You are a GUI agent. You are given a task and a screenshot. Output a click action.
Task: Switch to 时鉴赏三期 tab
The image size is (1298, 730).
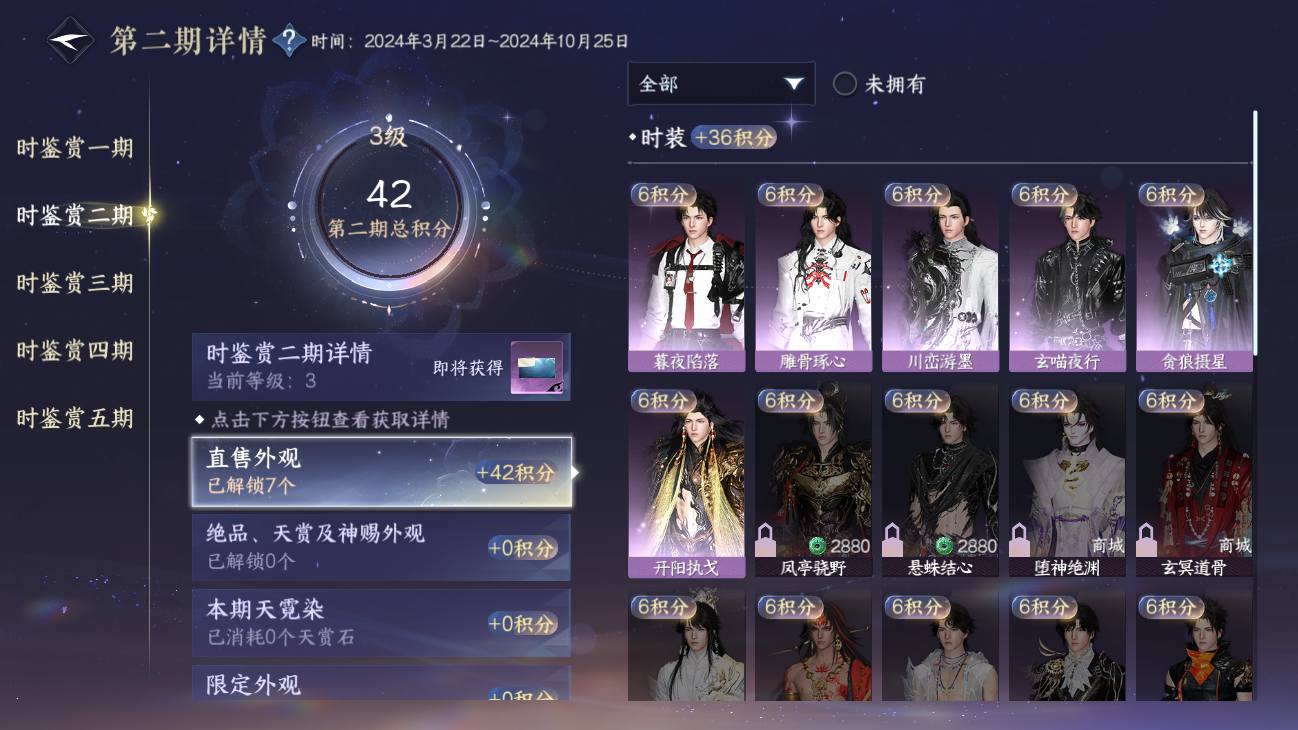75,283
